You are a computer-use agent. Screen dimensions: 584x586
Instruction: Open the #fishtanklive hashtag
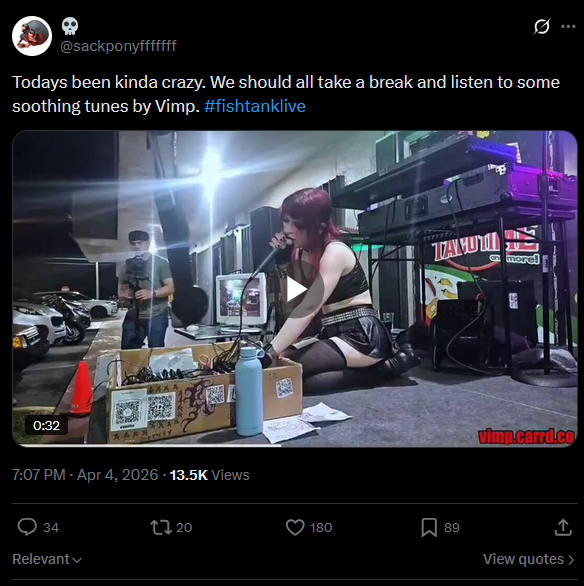(255, 106)
